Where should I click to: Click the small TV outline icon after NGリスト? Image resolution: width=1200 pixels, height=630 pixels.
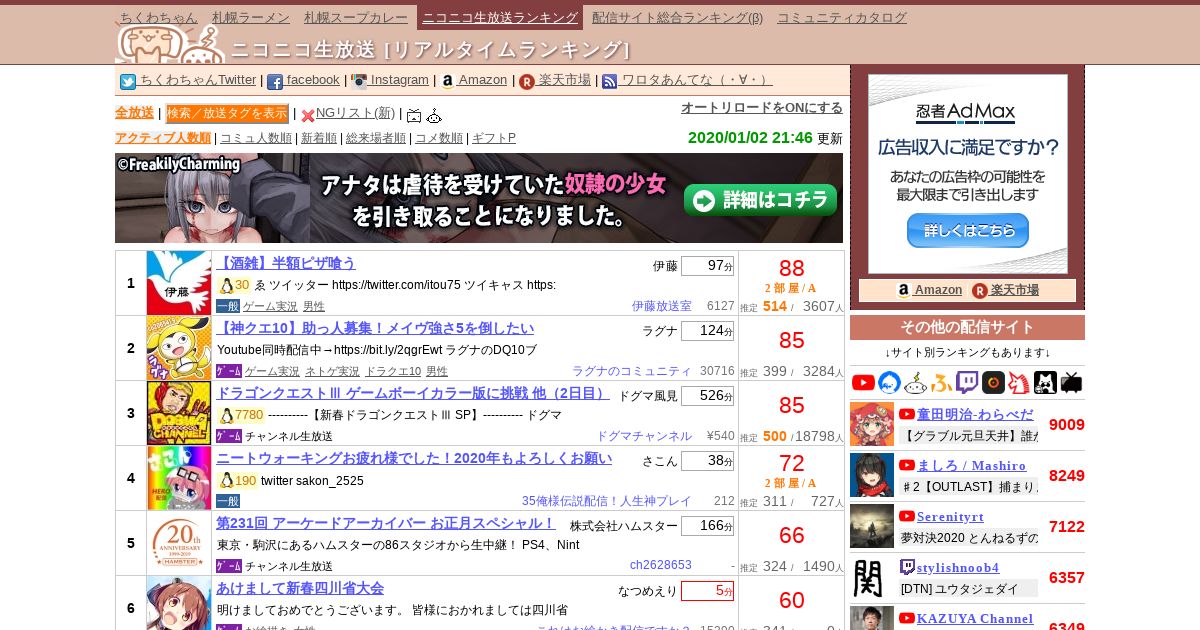pos(414,116)
